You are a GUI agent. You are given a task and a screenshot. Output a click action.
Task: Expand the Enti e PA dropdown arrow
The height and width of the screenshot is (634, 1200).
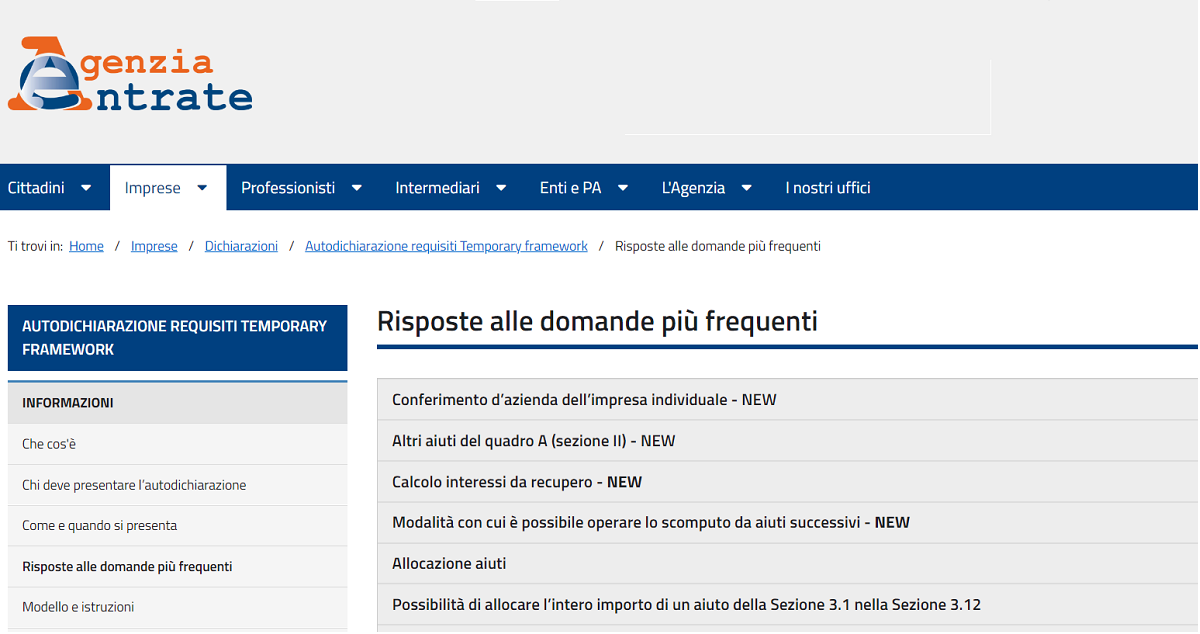[623, 188]
